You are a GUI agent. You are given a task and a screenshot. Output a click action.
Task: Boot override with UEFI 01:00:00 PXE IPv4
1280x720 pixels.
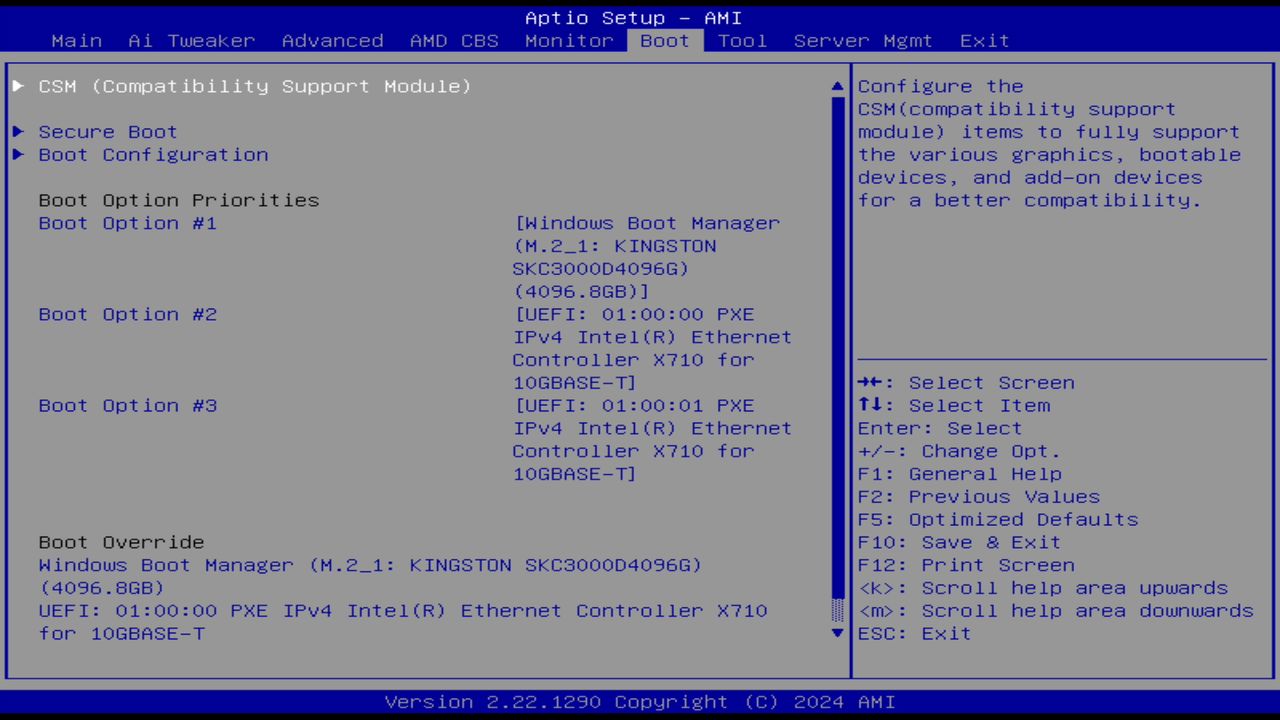(x=403, y=622)
